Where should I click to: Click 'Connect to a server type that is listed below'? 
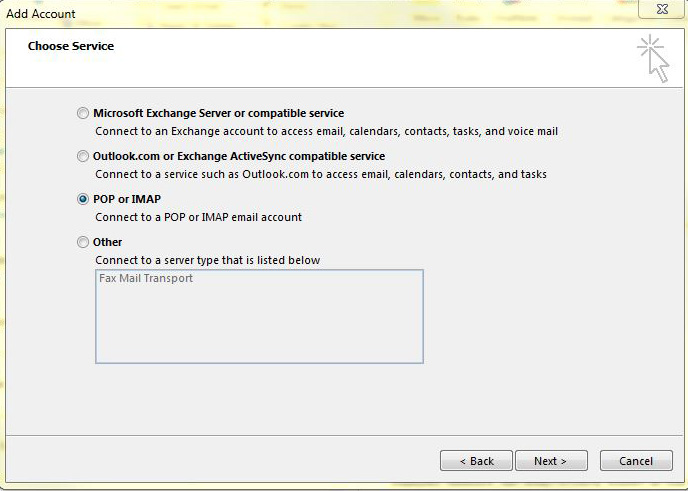(x=208, y=260)
